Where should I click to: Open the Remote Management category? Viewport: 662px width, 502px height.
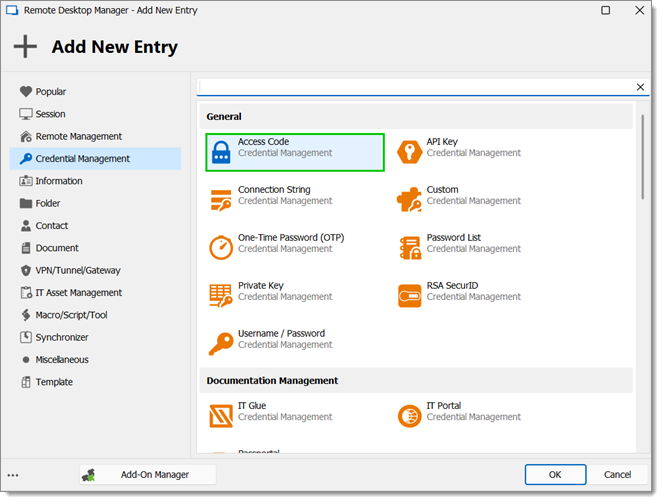point(95,136)
